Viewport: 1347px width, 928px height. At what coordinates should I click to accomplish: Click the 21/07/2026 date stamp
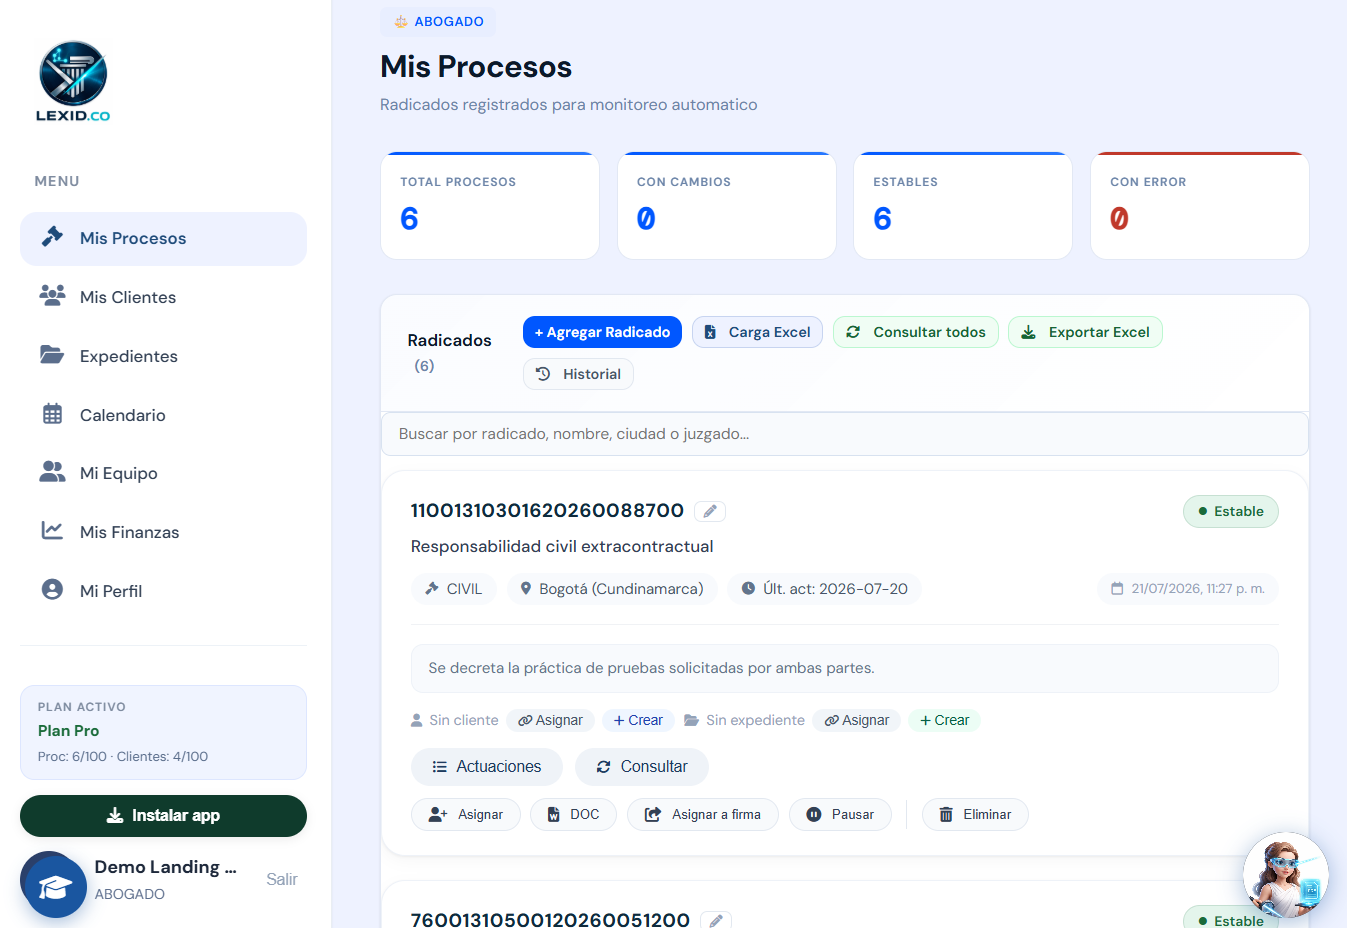click(x=1188, y=589)
